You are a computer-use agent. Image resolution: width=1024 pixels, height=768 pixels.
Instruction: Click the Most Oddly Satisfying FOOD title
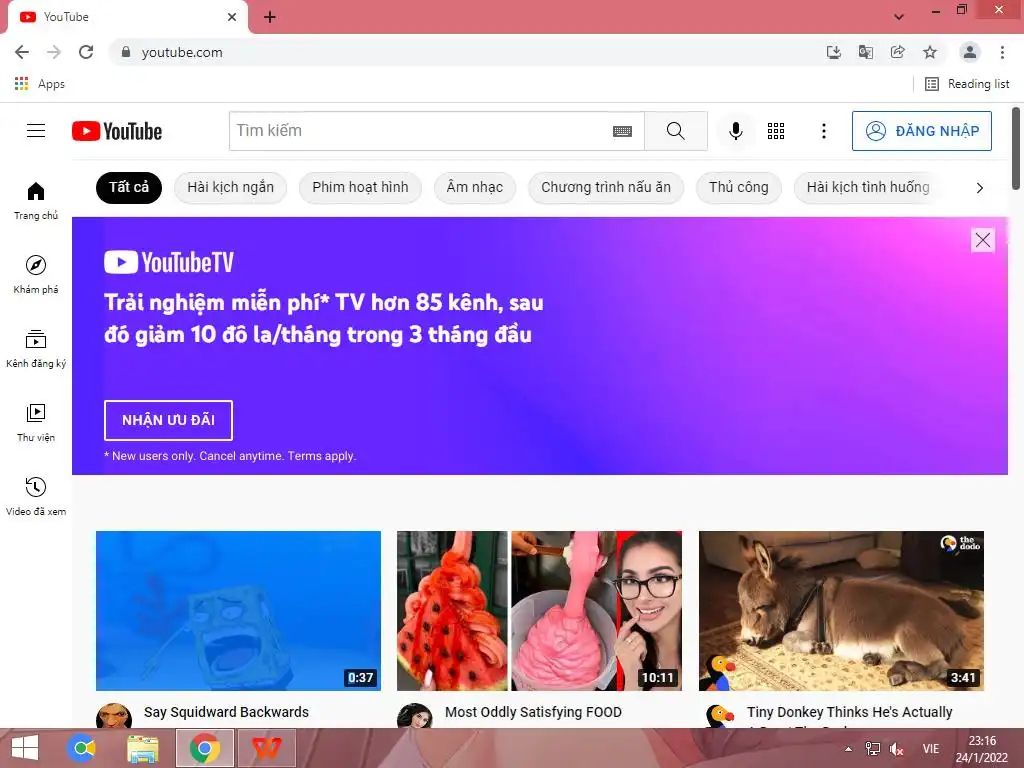click(x=533, y=712)
